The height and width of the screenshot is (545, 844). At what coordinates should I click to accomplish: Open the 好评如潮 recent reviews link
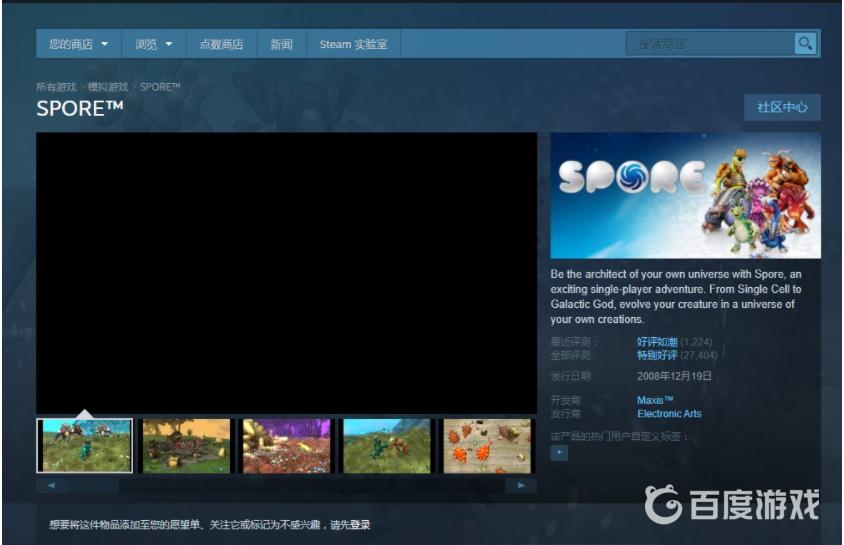[657, 342]
